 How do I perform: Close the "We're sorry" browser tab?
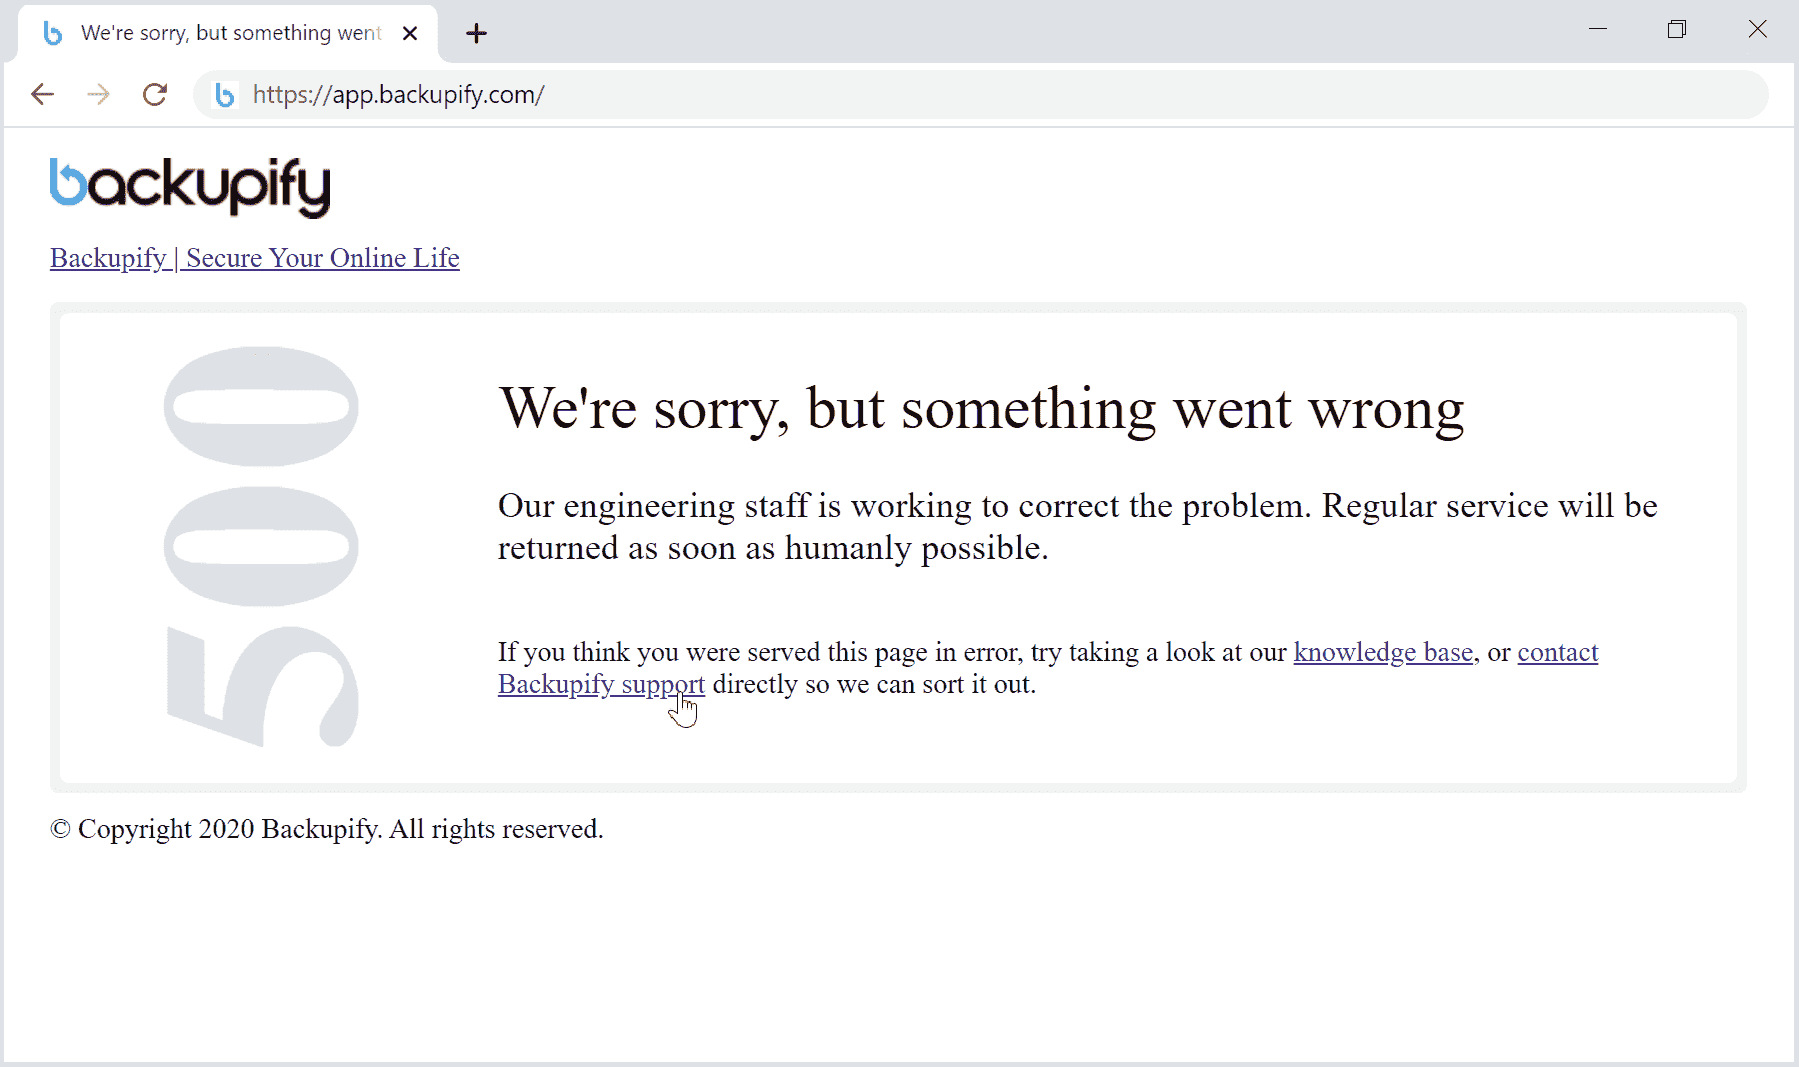pos(410,33)
